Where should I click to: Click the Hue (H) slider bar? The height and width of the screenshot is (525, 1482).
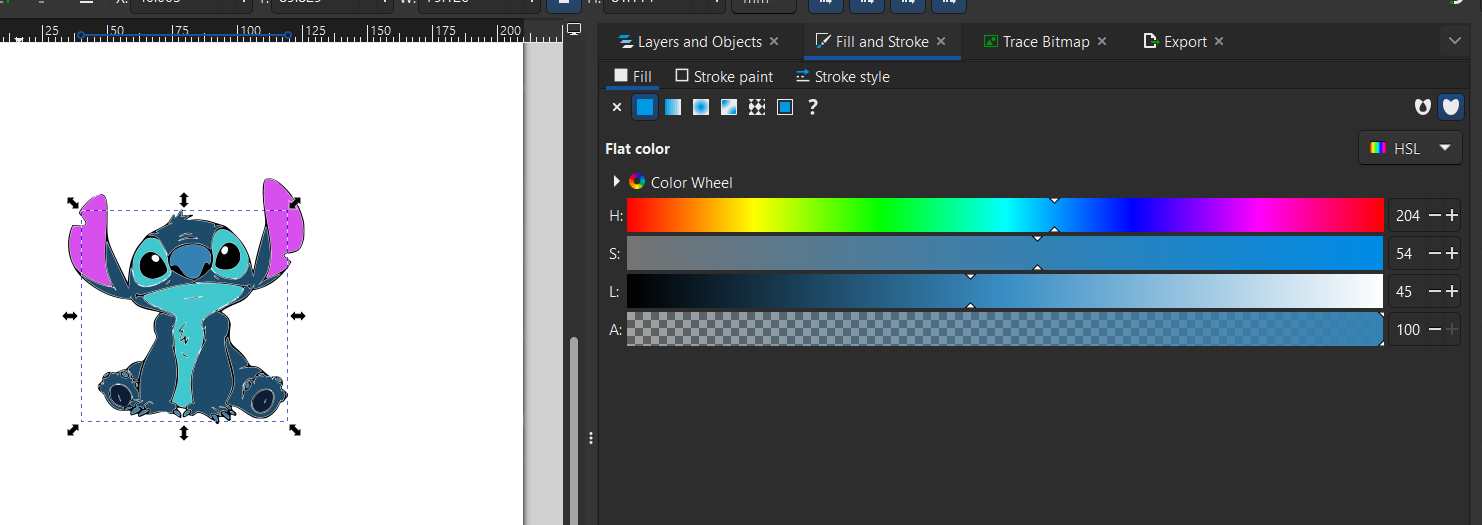click(1005, 215)
